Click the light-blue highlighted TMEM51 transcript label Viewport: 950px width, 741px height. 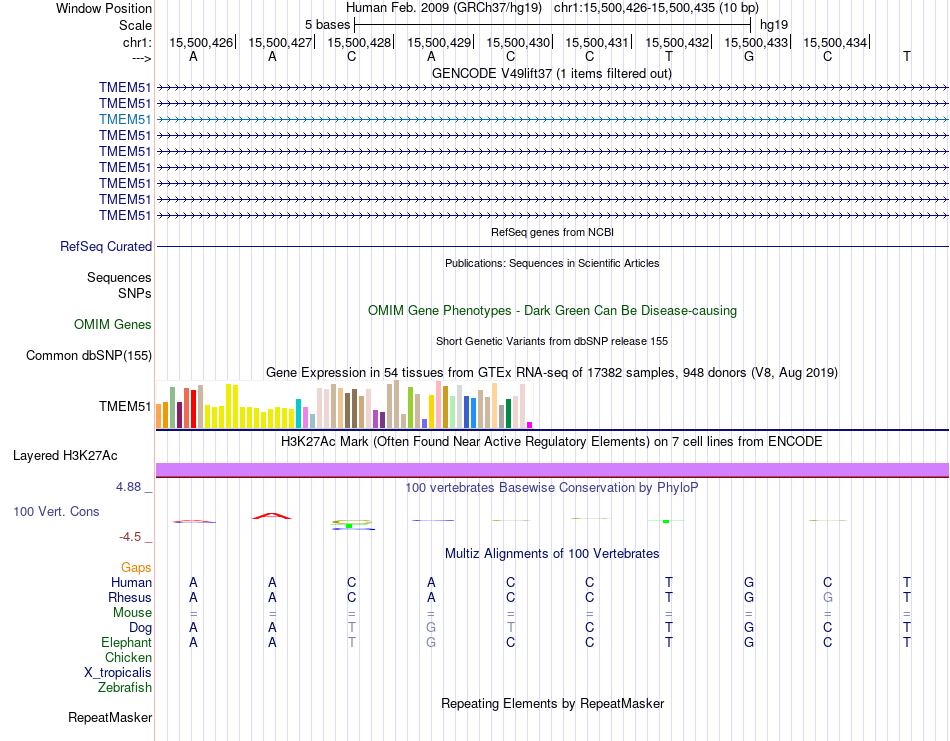click(x=125, y=119)
